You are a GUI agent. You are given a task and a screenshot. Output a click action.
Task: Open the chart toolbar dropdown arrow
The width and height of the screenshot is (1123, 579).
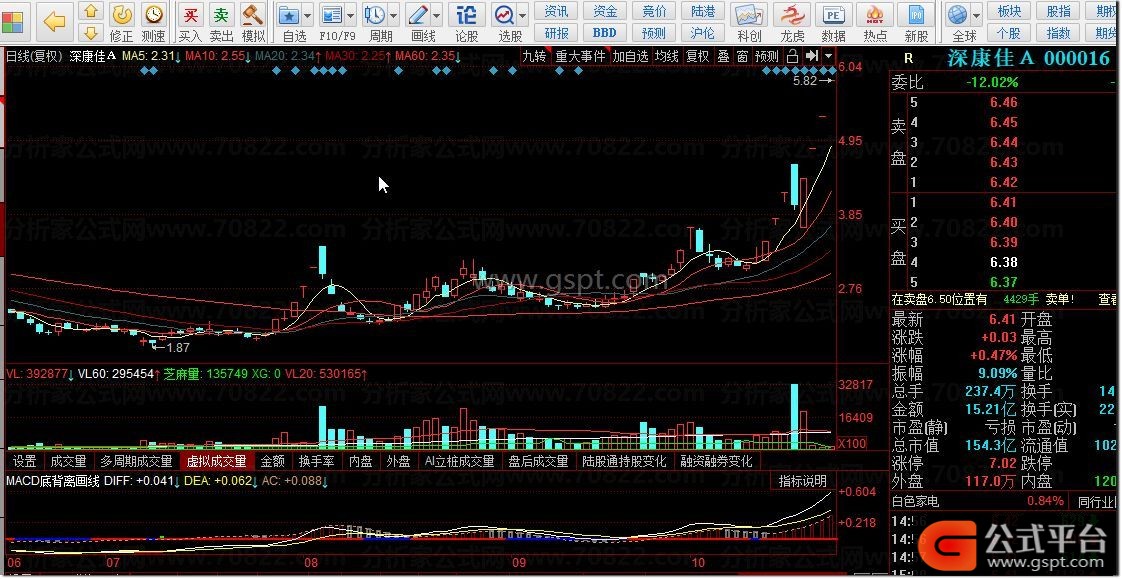pyautogui.click(x=829, y=56)
